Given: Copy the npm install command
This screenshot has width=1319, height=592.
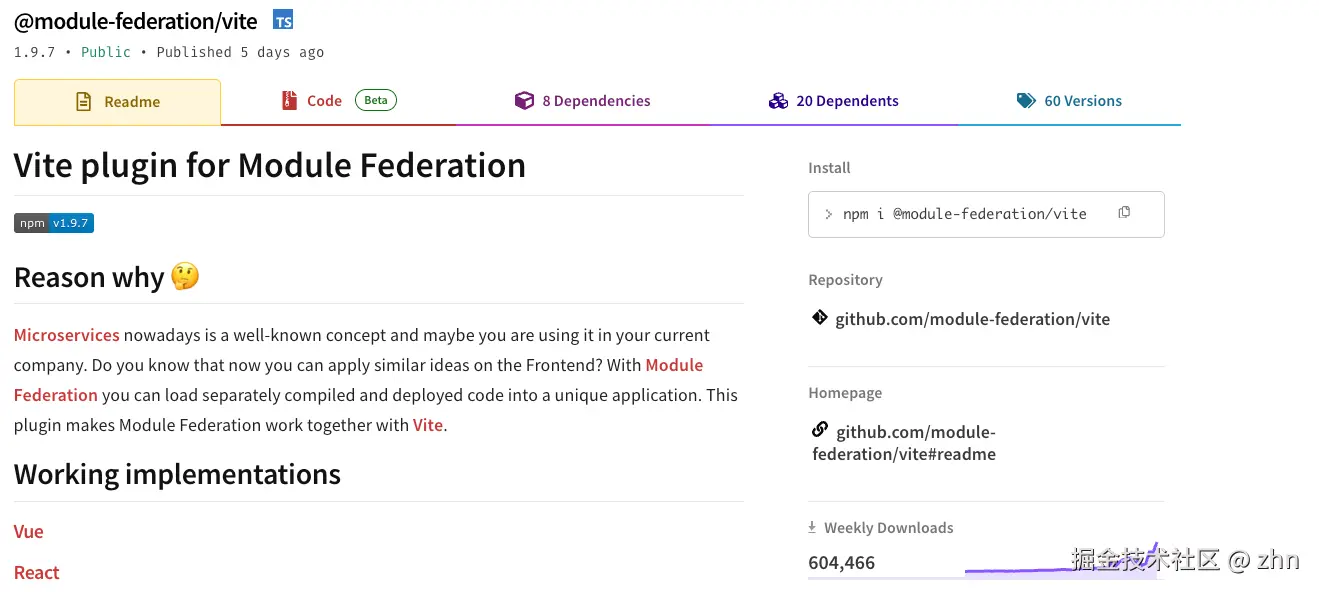Looking at the screenshot, I should click(1124, 213).
